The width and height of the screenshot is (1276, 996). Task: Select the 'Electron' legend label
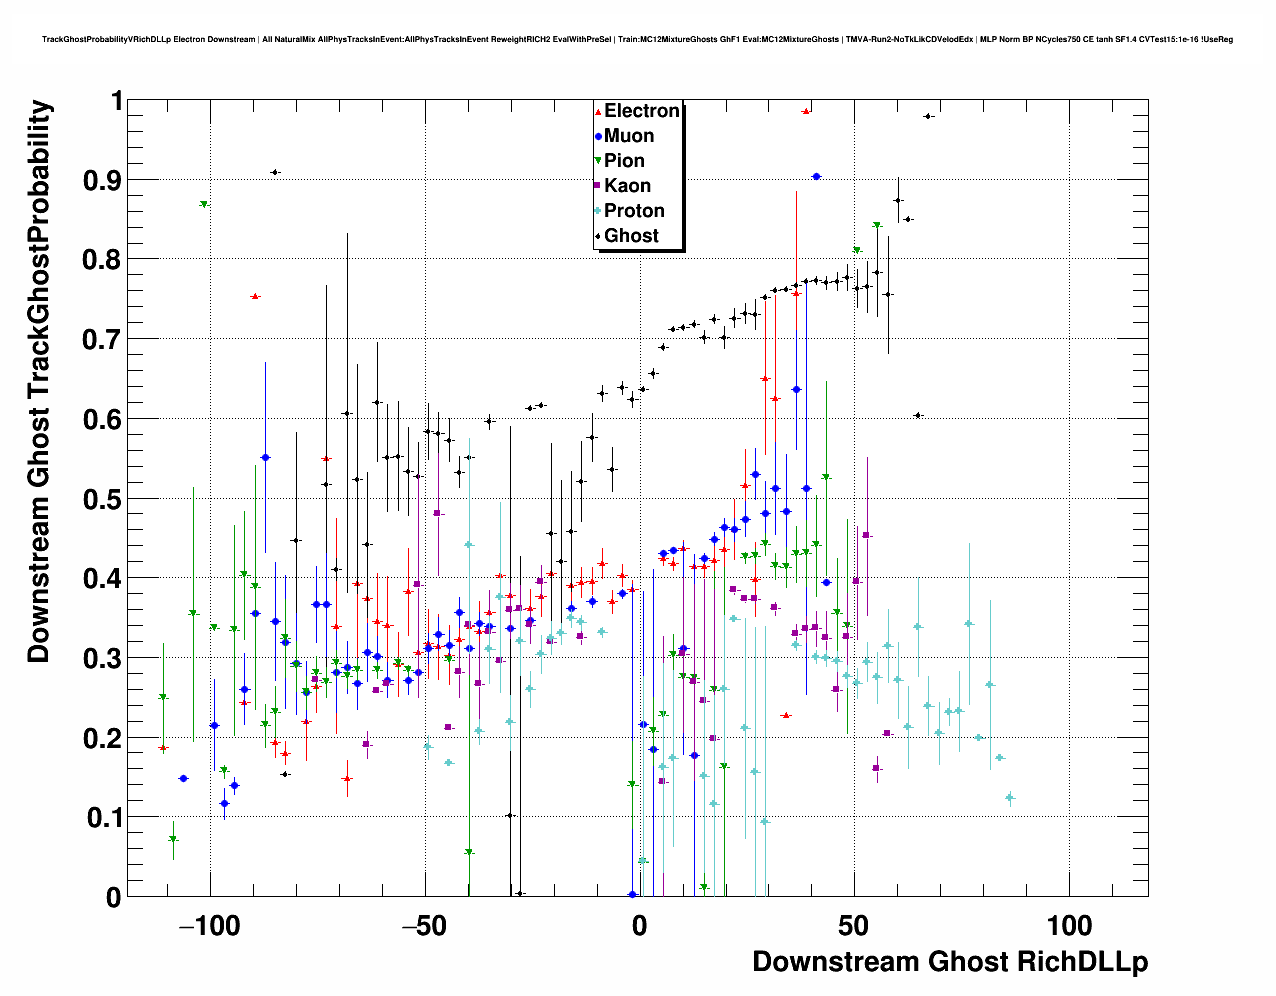pos(642,111)
